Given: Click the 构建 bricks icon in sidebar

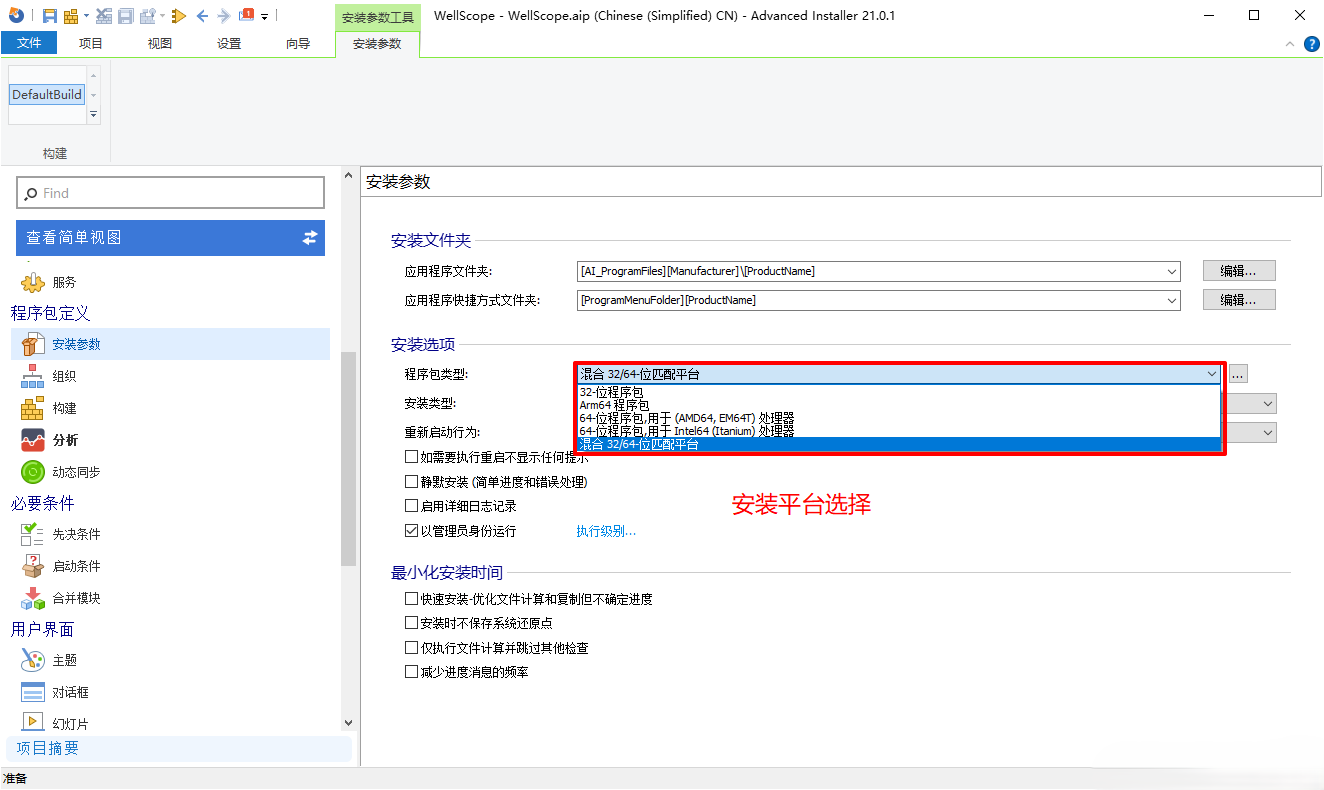Looking at the screenshot, I should click(x=33, y=408).
